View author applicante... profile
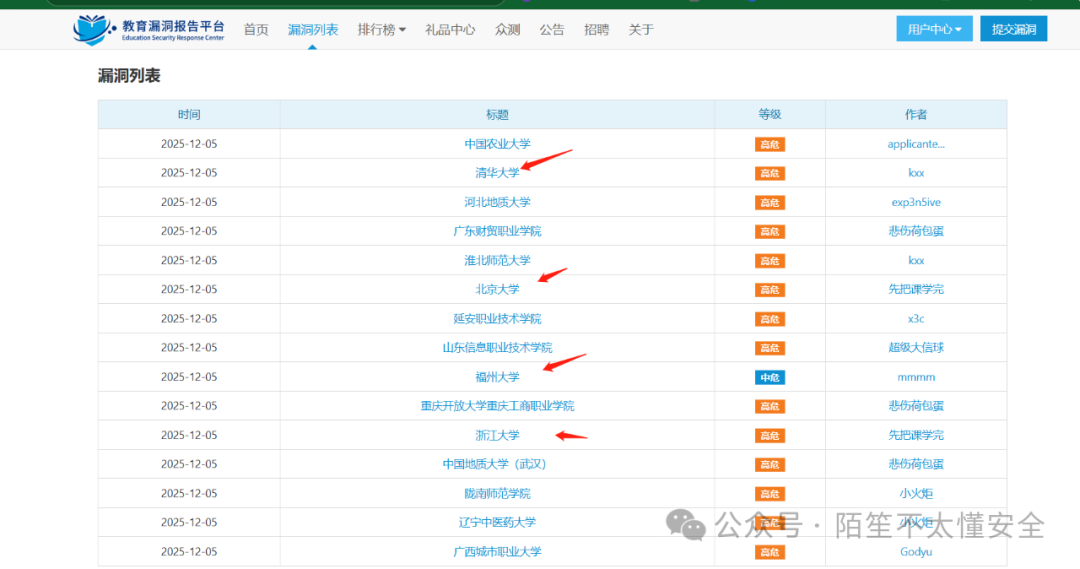 916,144
